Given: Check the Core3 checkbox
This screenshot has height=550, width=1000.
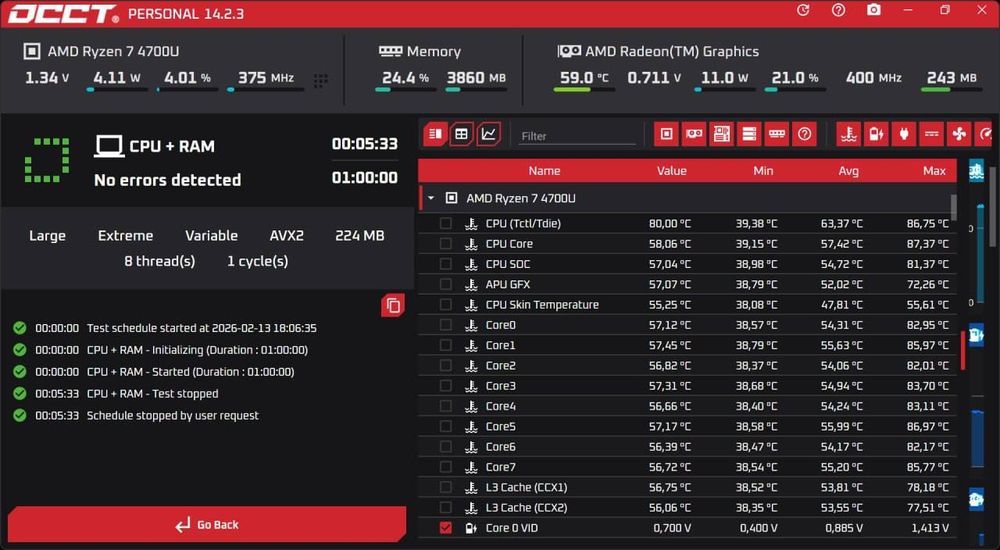Looking at the screenshot, I should pyautogui.click(x=446, y=386).
